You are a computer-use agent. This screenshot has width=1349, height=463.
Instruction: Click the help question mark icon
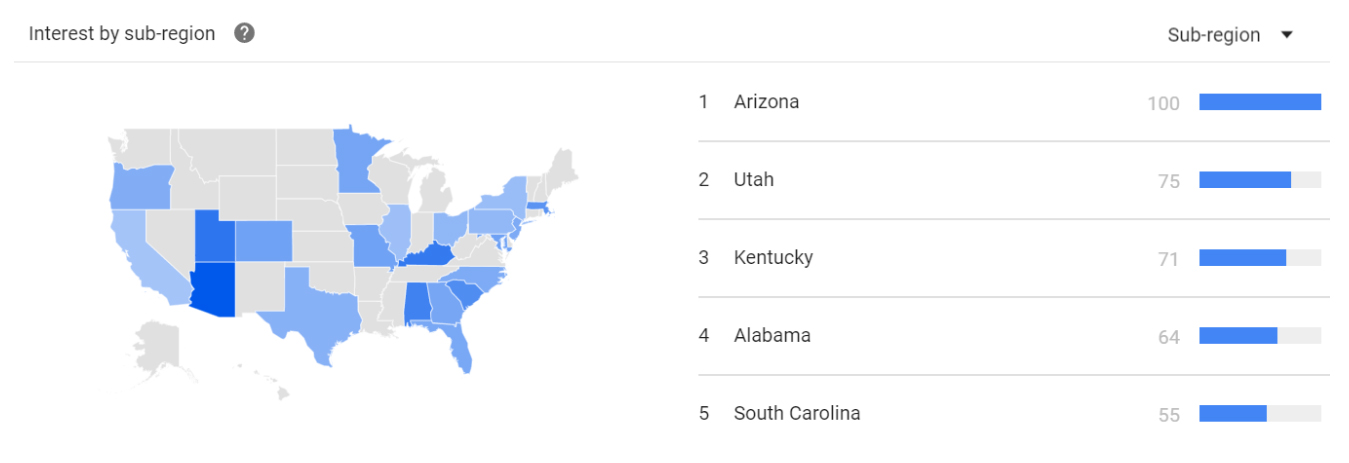pyautogui.click(x=244, y=33)
